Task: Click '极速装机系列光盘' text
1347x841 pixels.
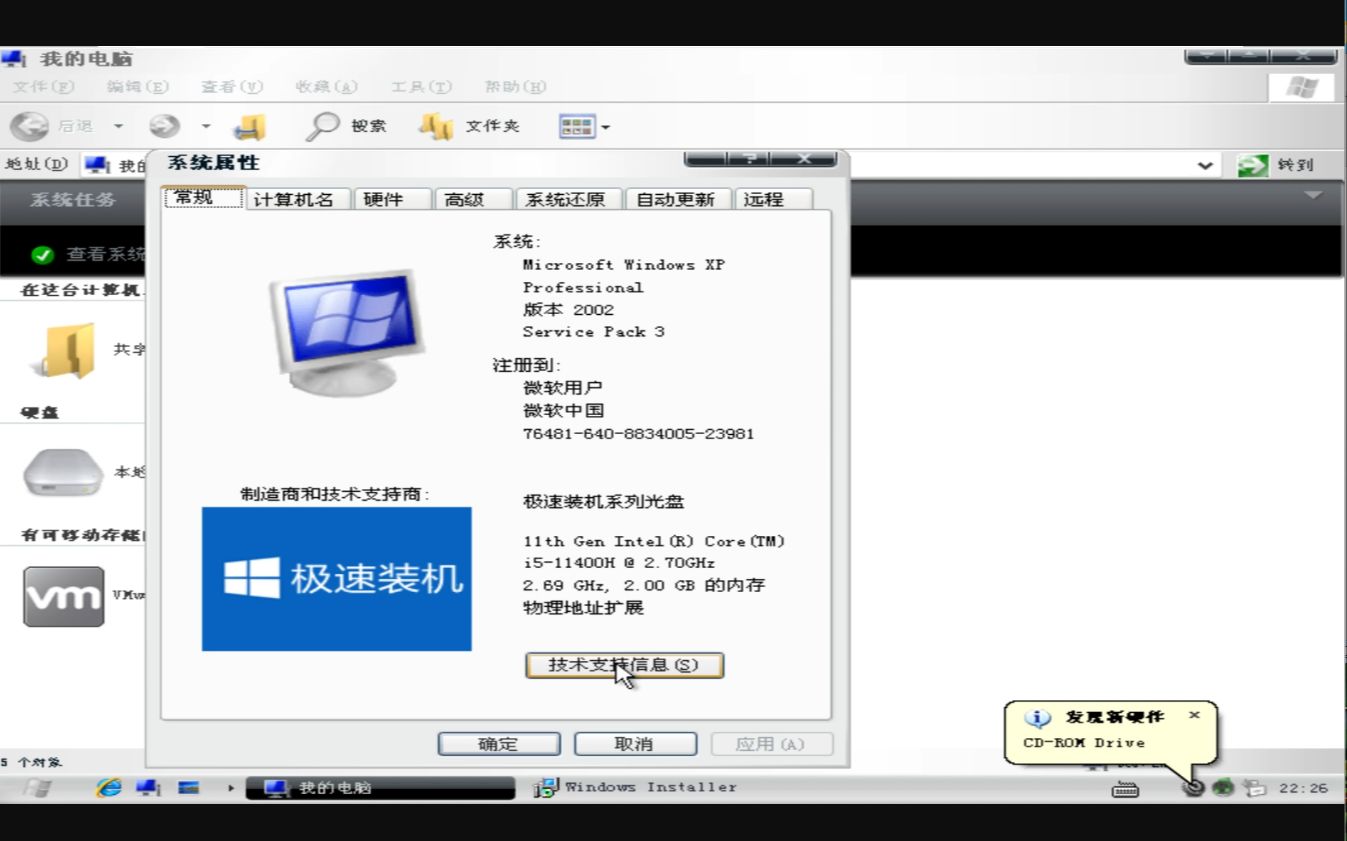Action: click(604, 502)
